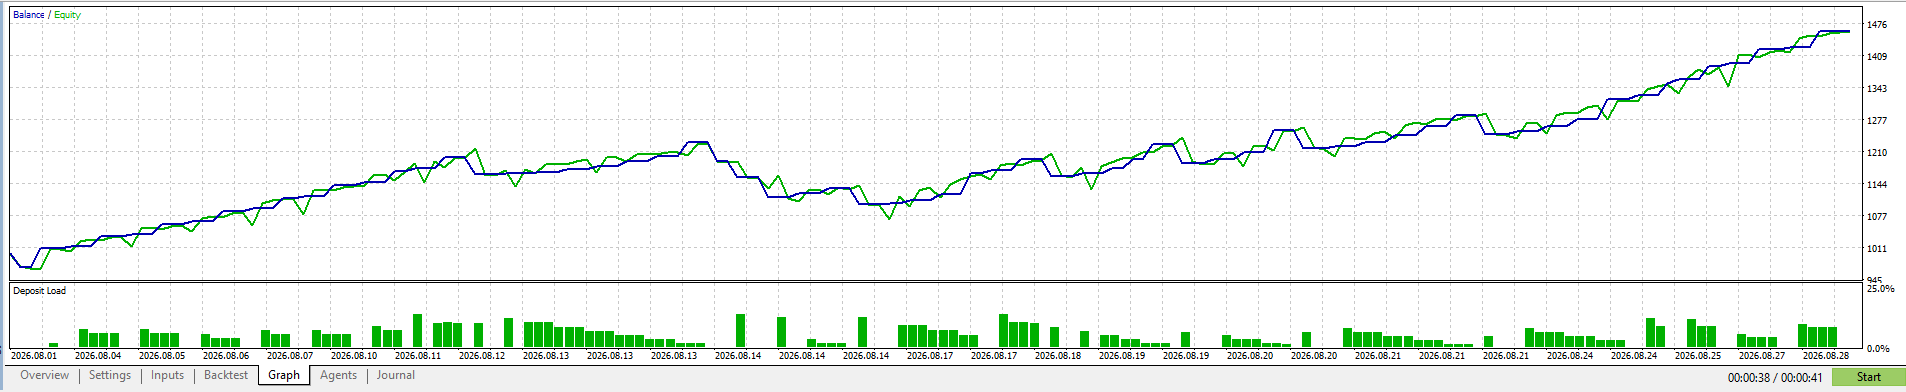Click the active Graph tab
The height and width of the screenshot is (392, 1906).
click(x=284, y=375)
